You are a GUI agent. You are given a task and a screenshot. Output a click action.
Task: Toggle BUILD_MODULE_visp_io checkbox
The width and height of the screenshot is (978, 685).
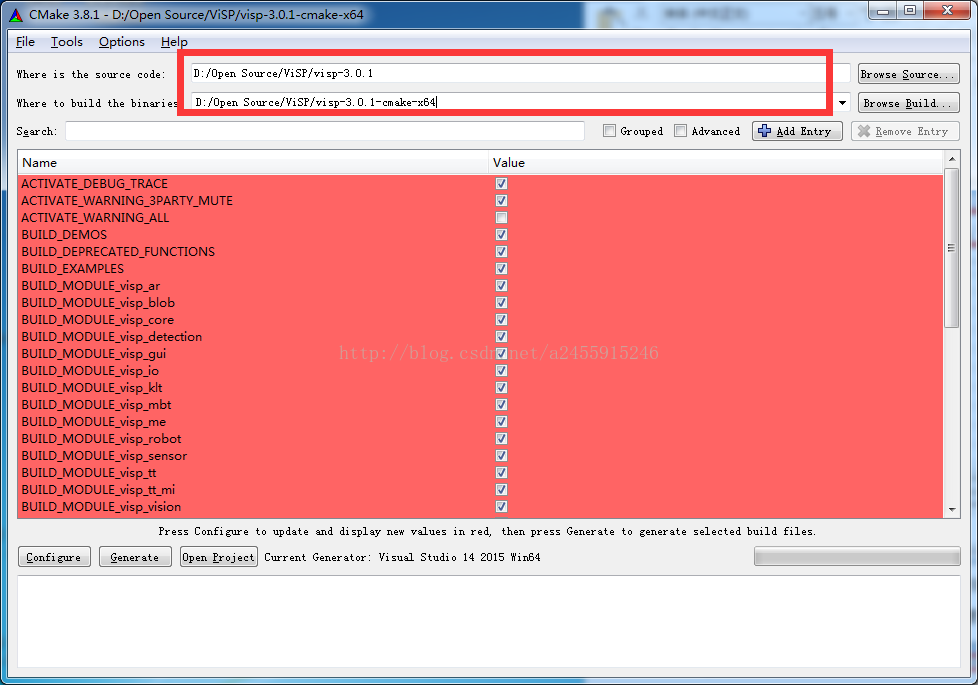point(501,371)
